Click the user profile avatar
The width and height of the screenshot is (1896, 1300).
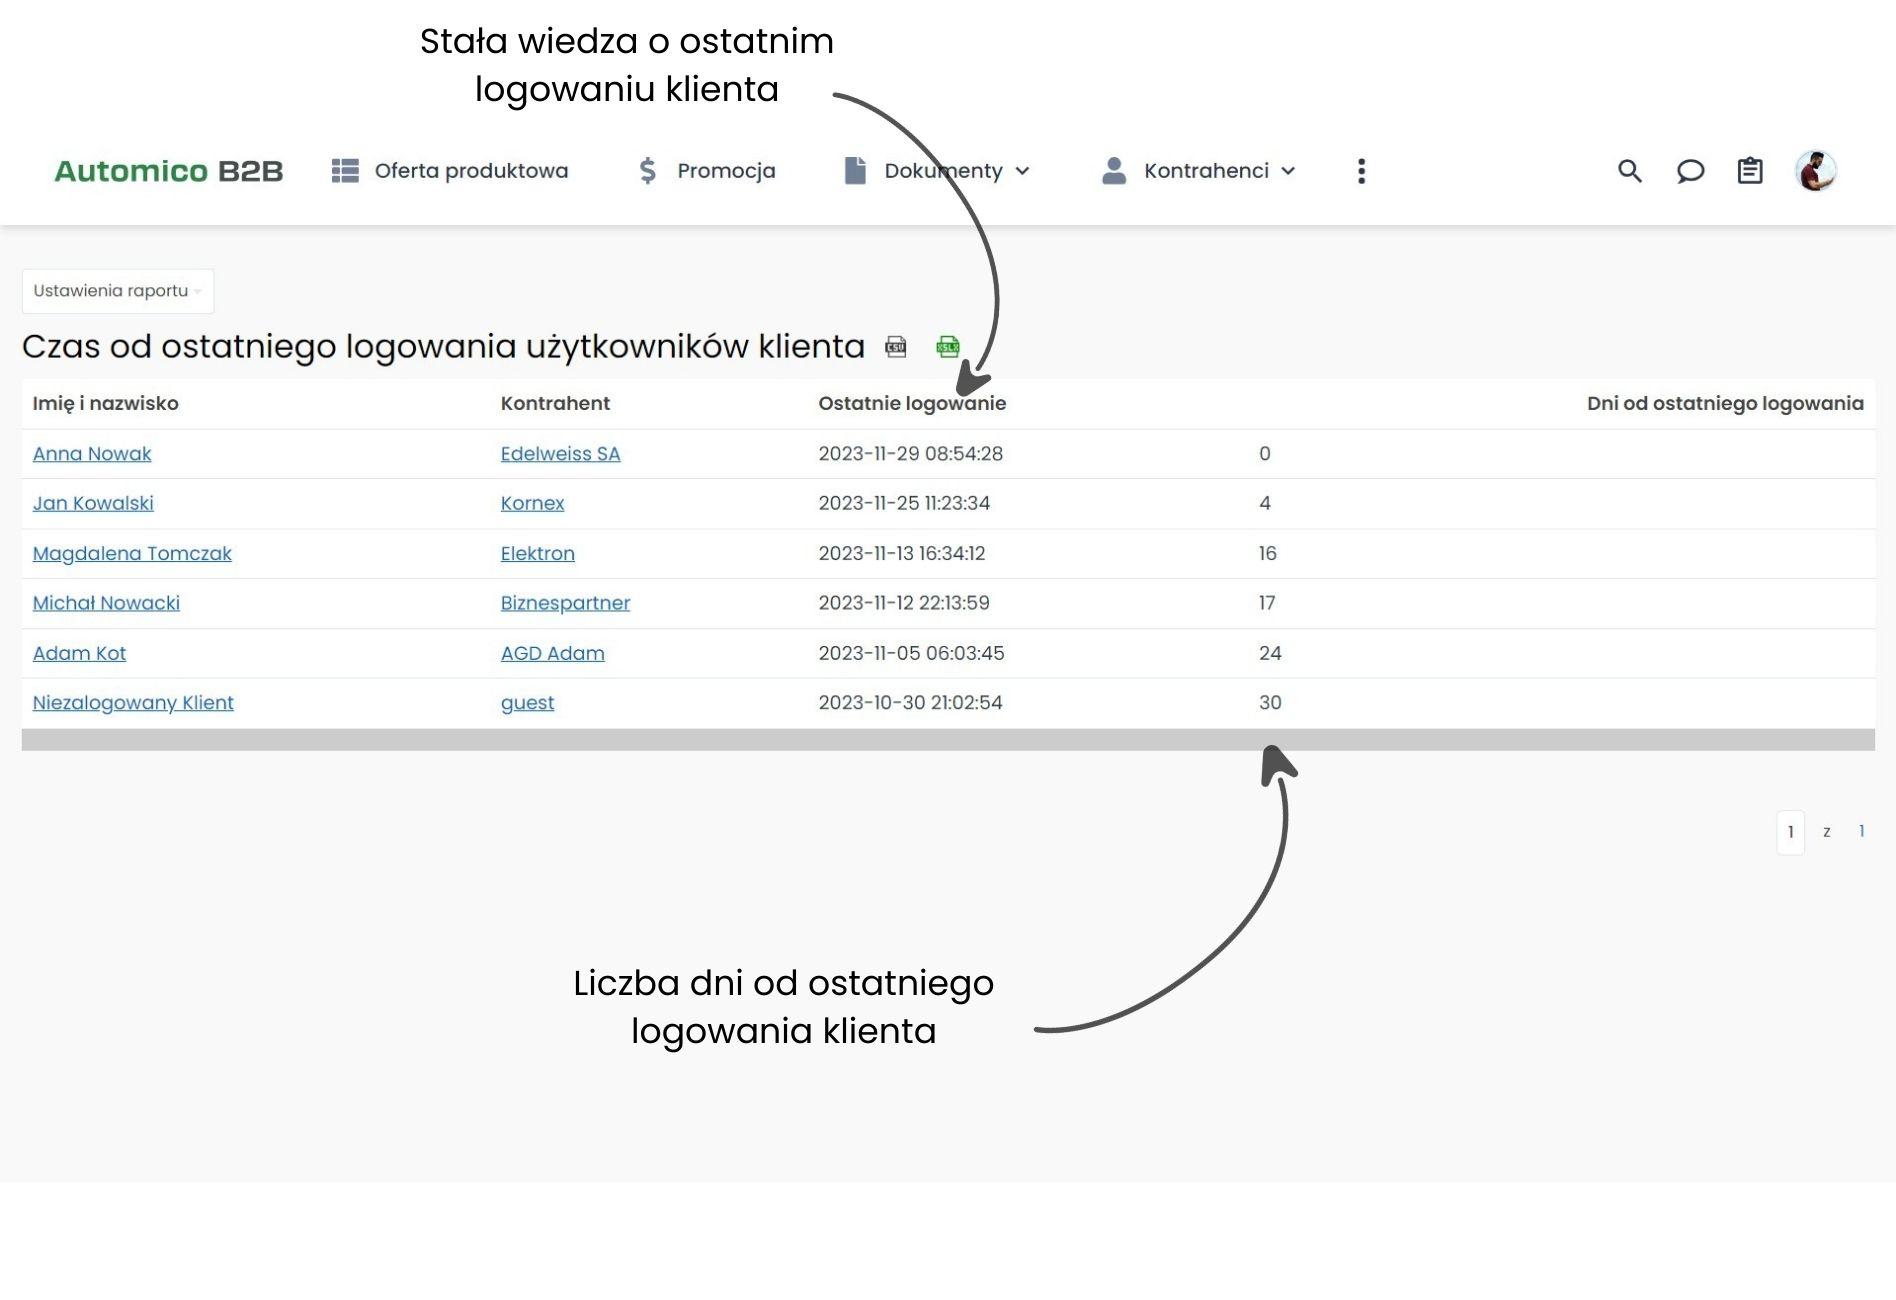pyautogui.click(x=1815, y=171)
